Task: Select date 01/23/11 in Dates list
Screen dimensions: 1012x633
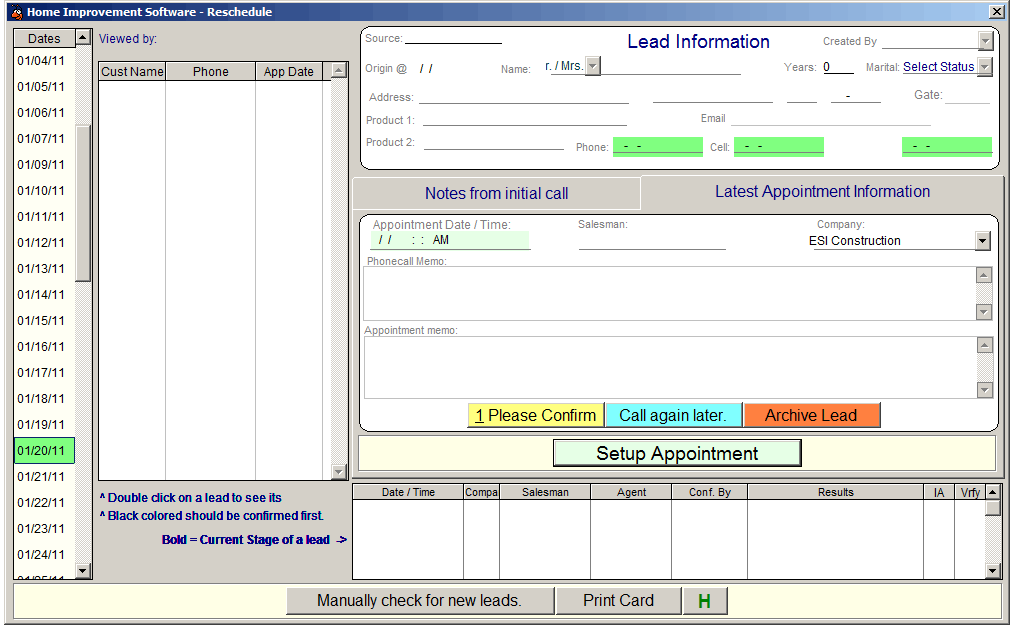Action: click(44, 528)
